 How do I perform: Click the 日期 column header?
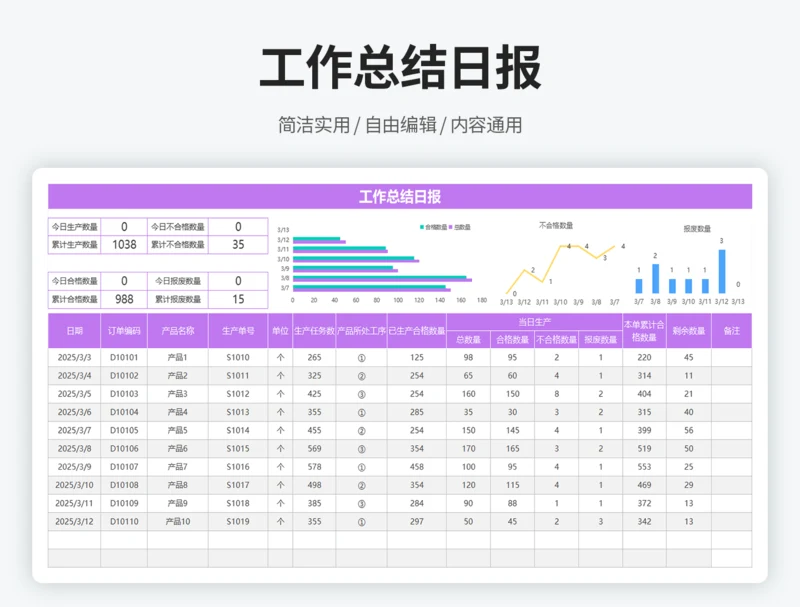click(x=74, y=331)
